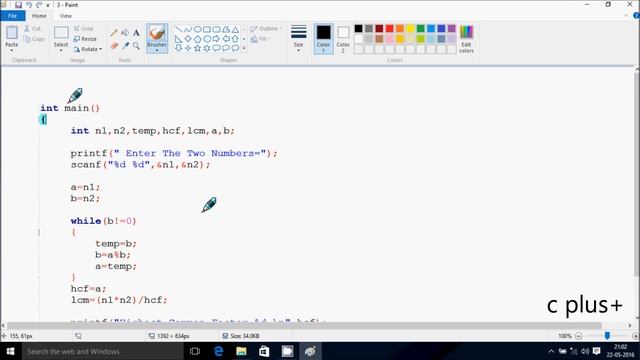The image size is (640, 360).
Task: Click the Paste clipboard icon
Action: pos(12,33)
